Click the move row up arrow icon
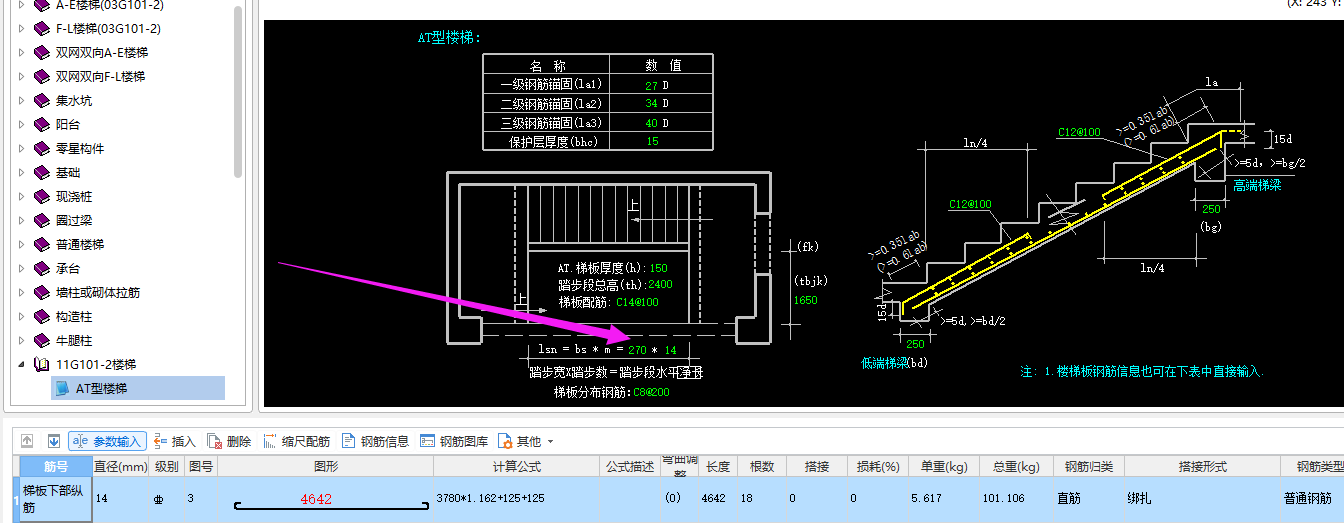This screenshot has width=1344, height=523. pos(27,441)
